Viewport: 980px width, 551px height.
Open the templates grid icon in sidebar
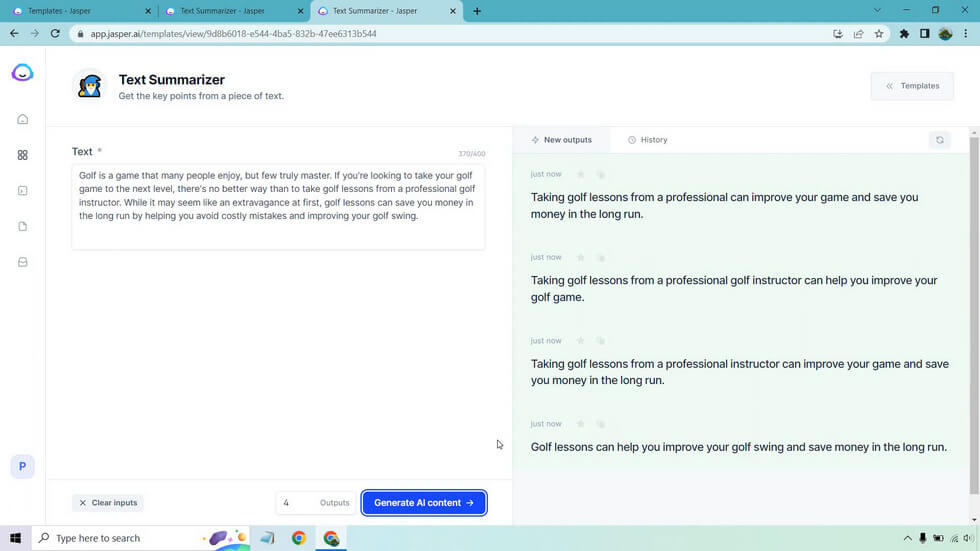(22, 155)
